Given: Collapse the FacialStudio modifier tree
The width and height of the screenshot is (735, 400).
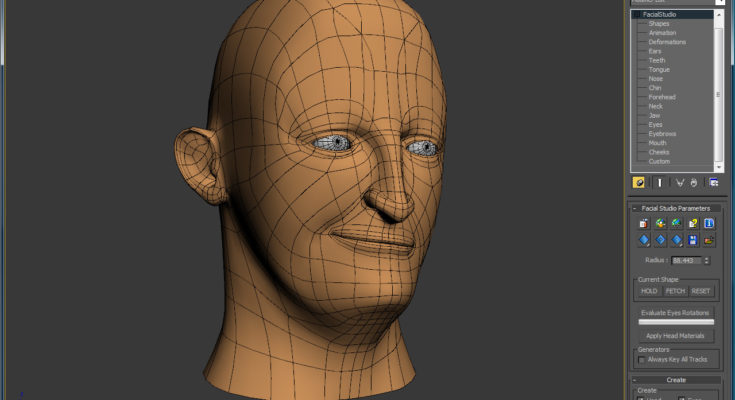Looking at the screenshot, I should [x=637, y=15].
